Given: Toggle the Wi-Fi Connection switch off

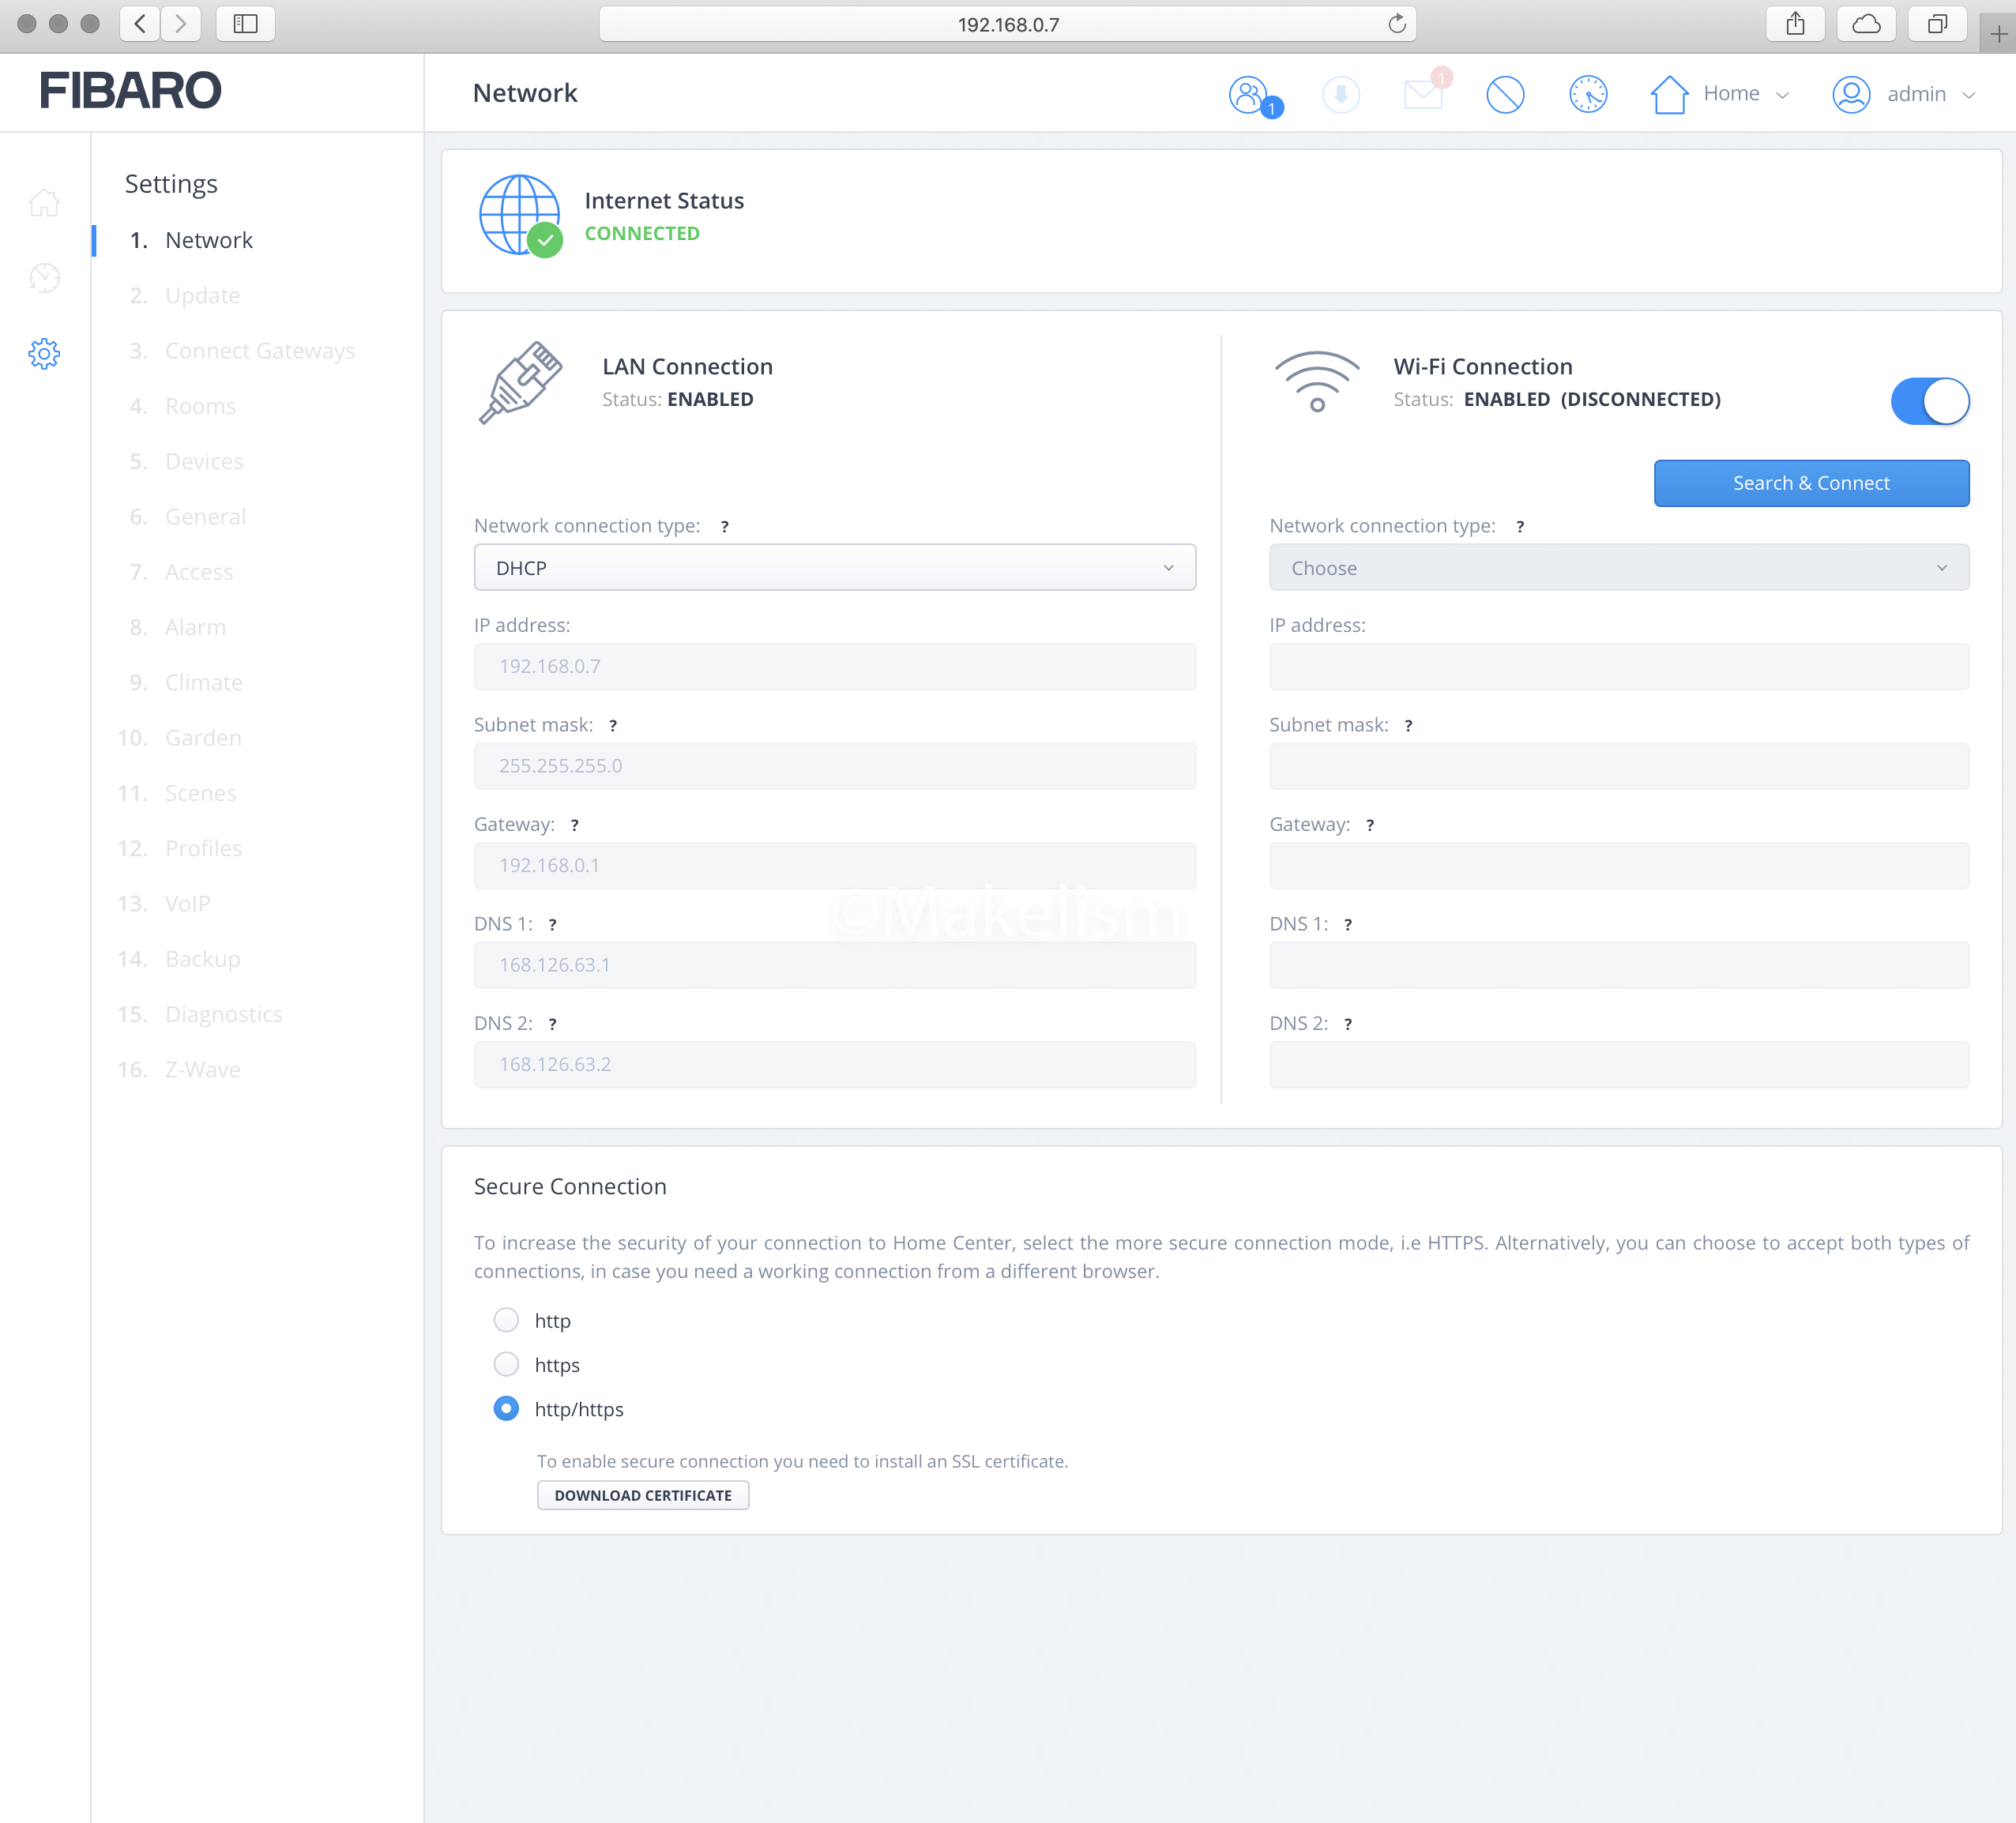Looking at the screenshot, I should (1929, 401).
